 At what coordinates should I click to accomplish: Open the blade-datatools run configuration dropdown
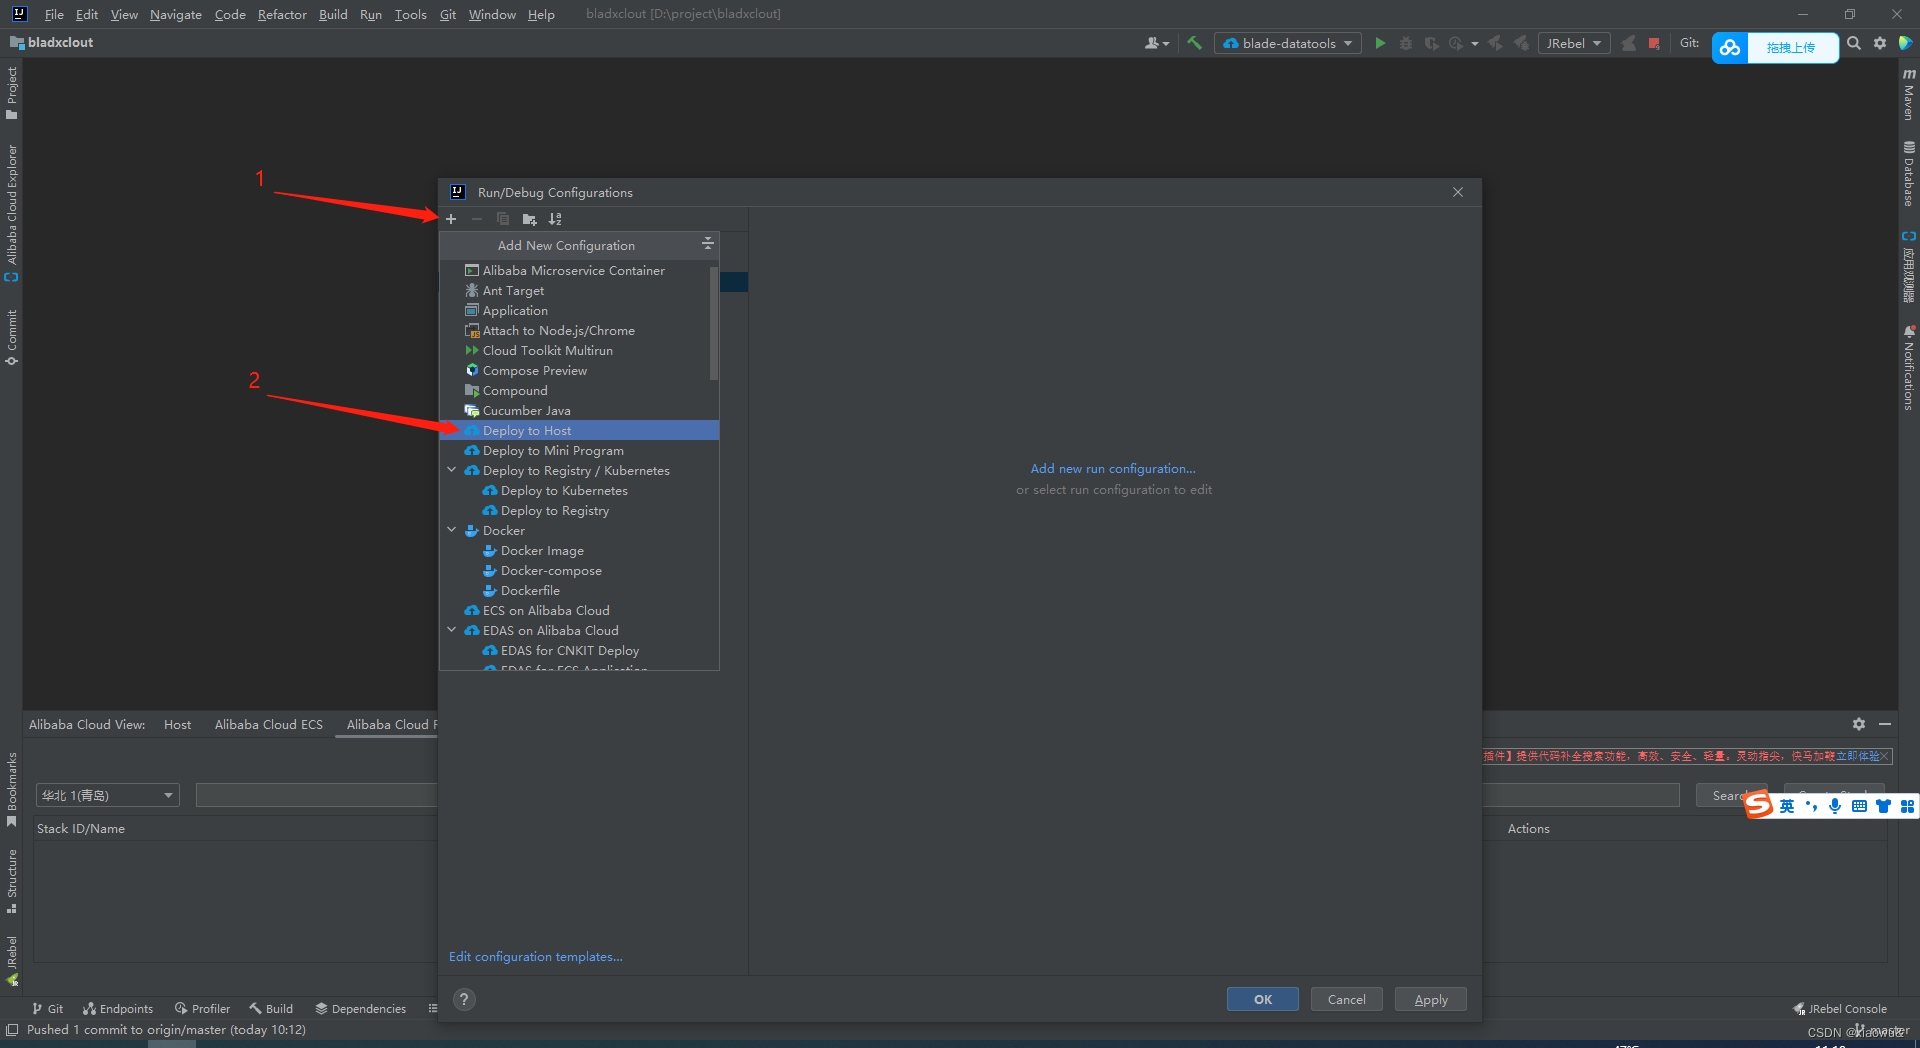[1288, 43]
